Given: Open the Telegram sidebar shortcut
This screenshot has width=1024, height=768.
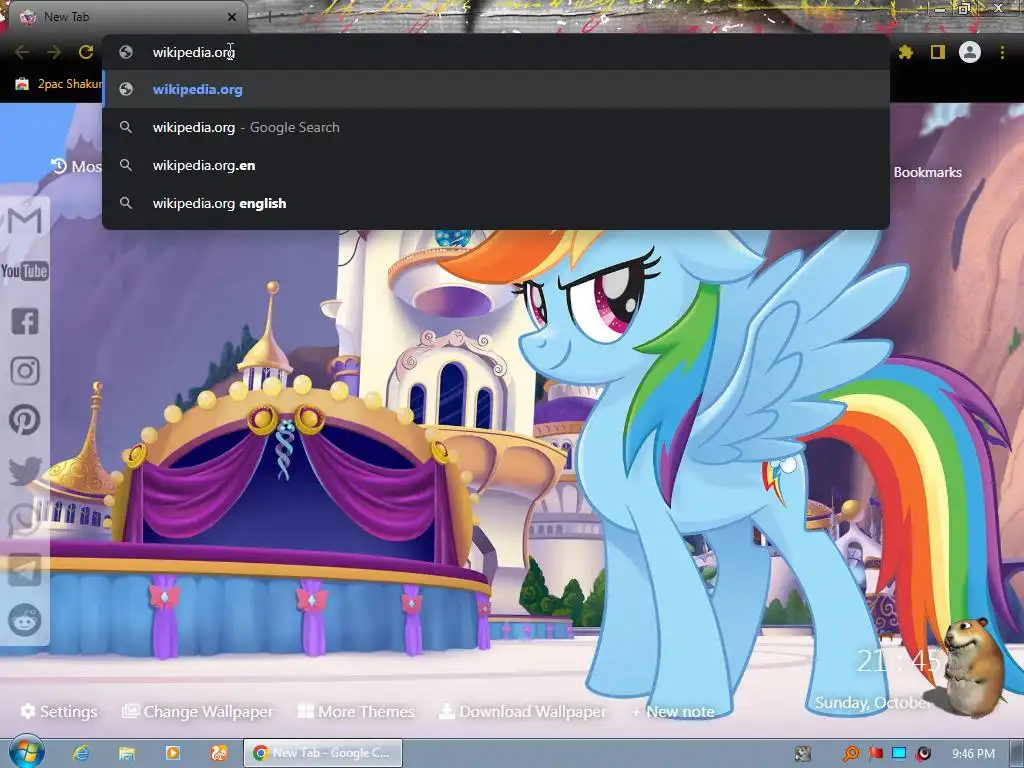Looking at the screenshot, I should (25, 570).
